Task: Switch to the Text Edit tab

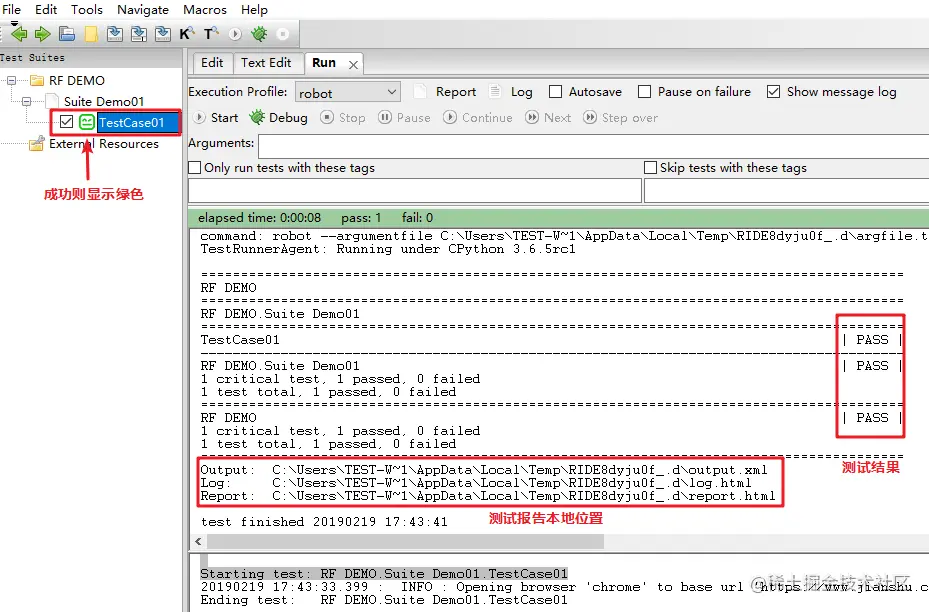Action: [x=266, y=62]
